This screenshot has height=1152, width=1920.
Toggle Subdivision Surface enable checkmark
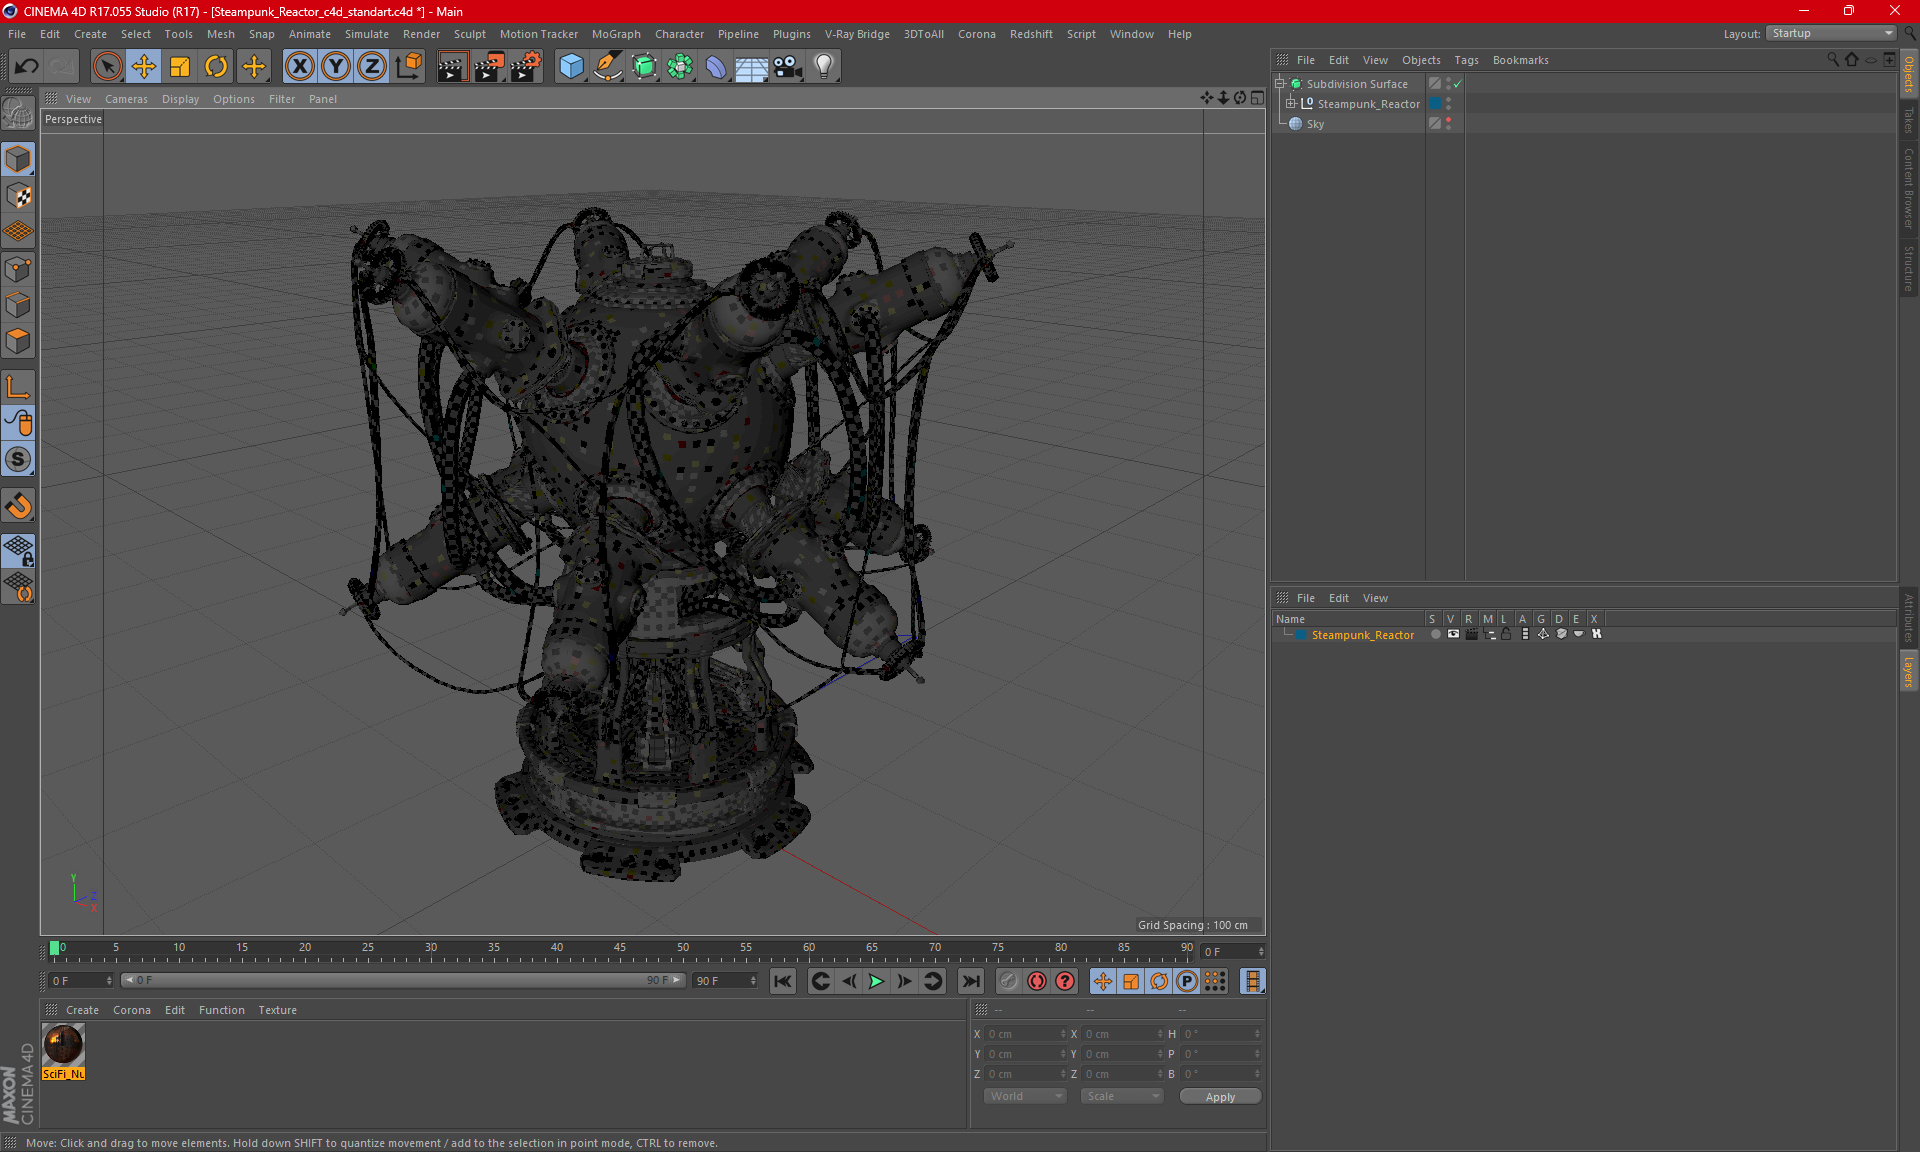pyautogui.click(x=1457, y=84)
